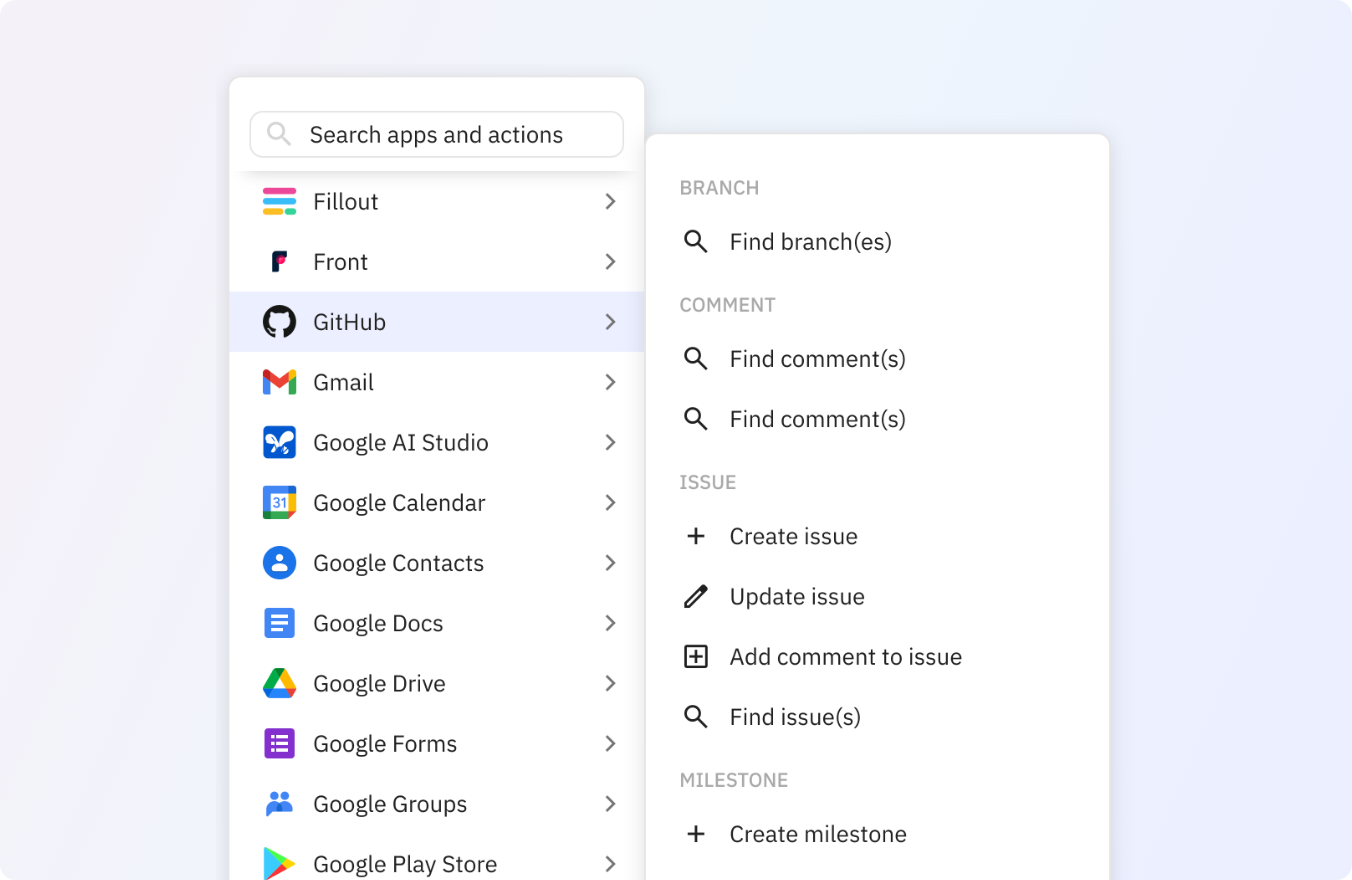
Task: Expand the Google Forms chevron
Action: pos(610,743)
